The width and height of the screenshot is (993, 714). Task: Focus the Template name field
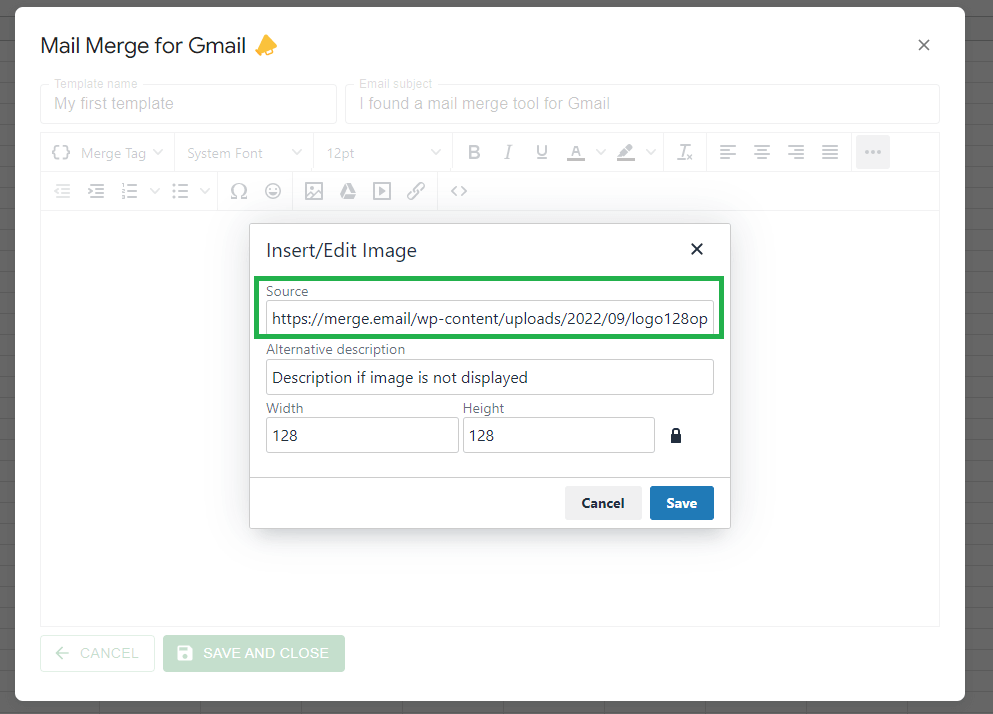[188, 104]
